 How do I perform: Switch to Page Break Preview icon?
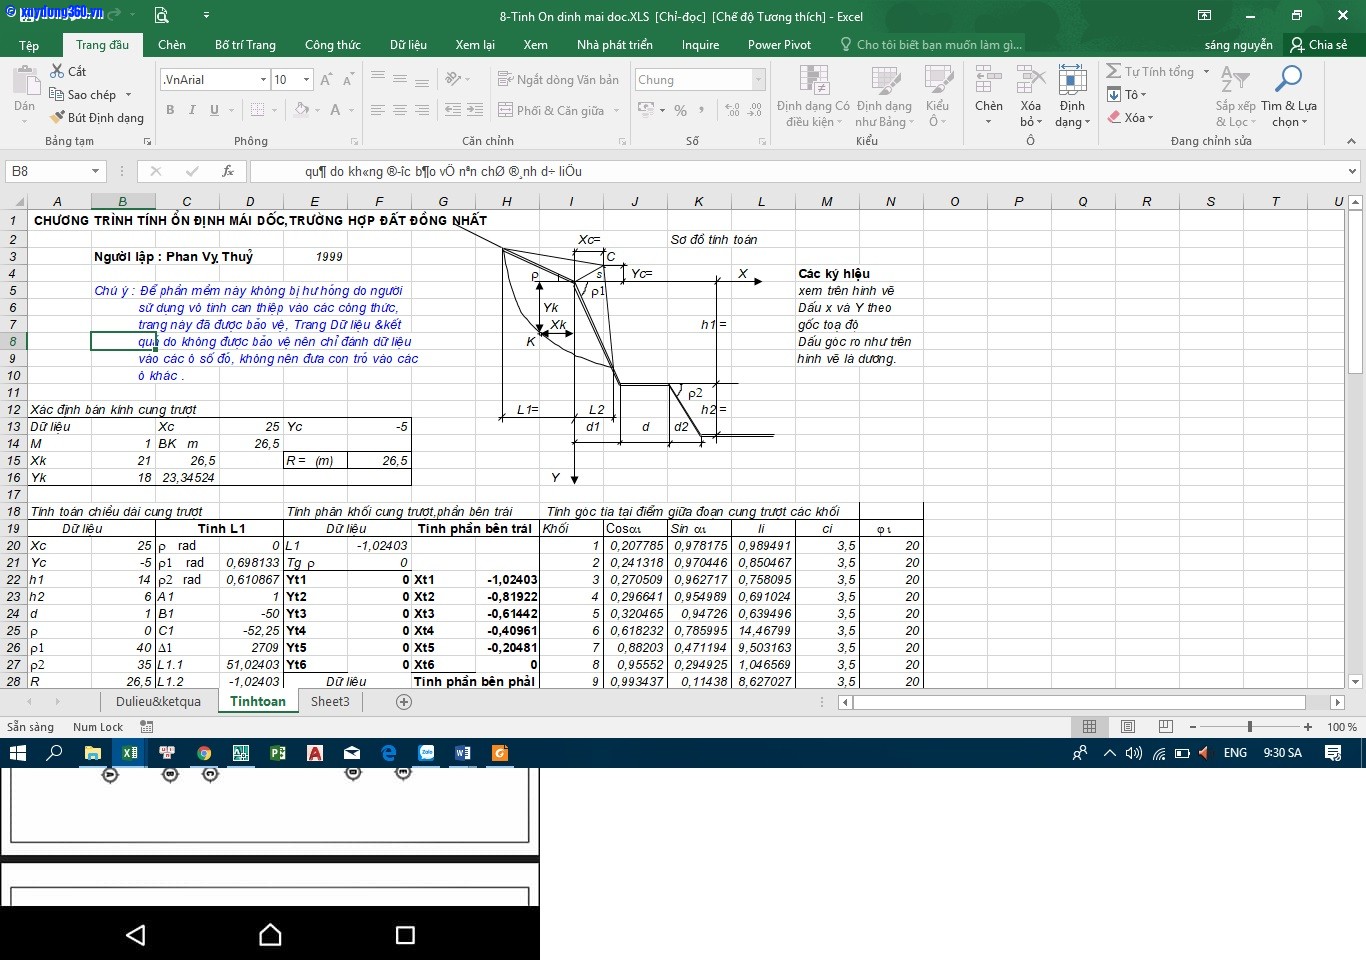pos(1165,727)
